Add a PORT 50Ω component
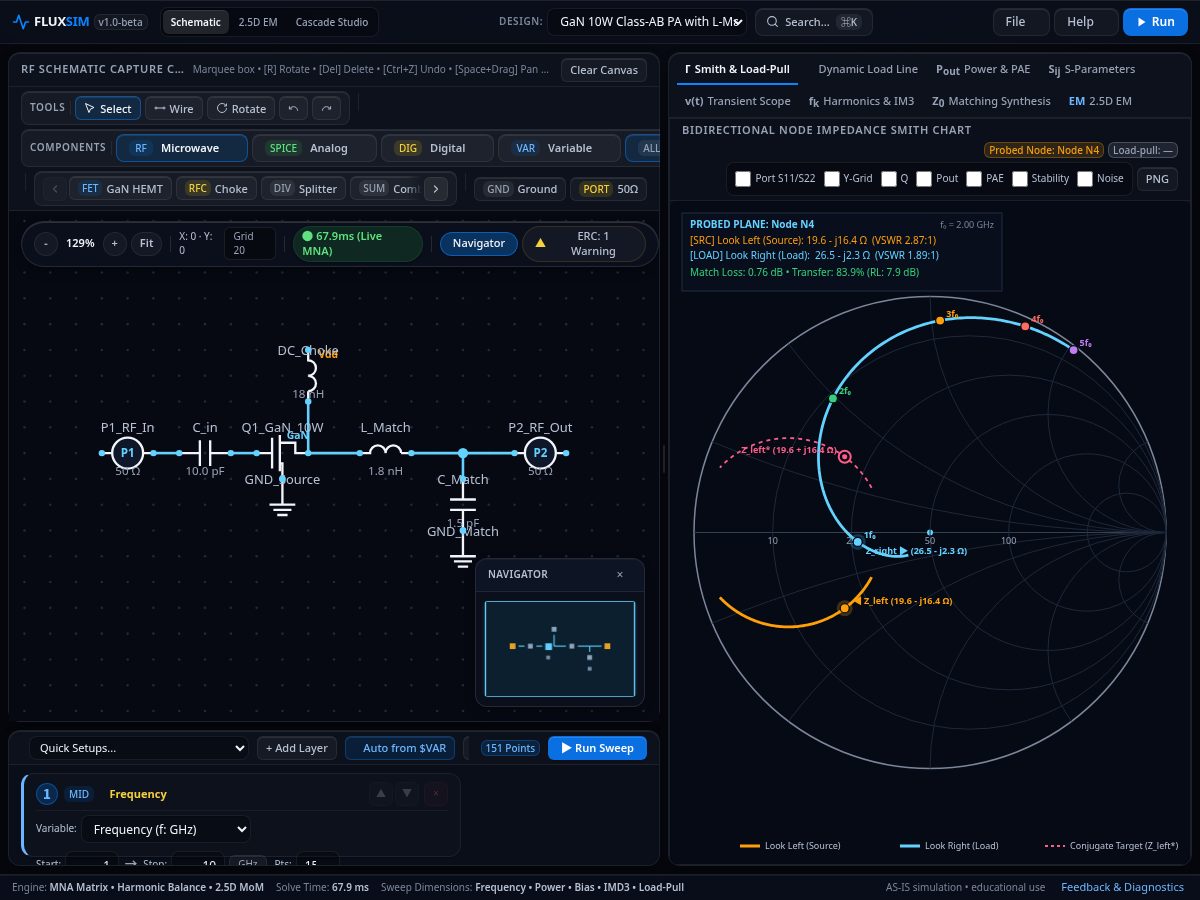The image size is (1200, 900). pos(609,188)
